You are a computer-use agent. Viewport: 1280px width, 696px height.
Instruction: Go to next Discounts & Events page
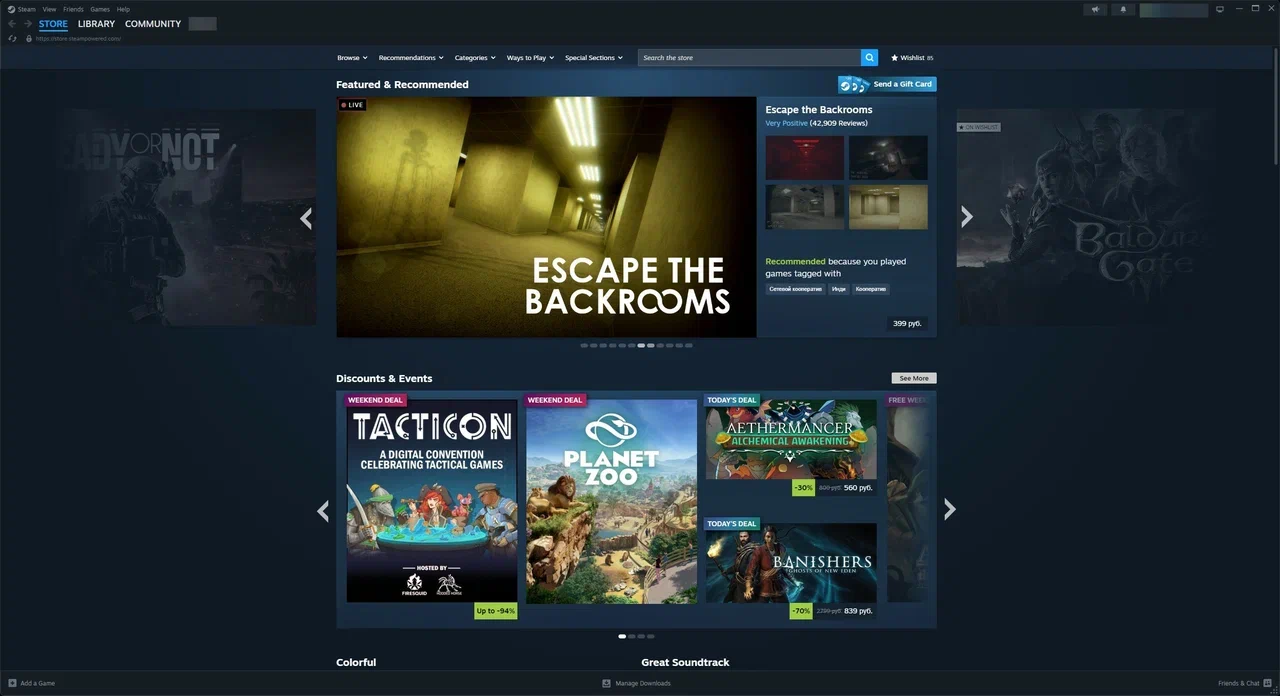coord(950,510)
